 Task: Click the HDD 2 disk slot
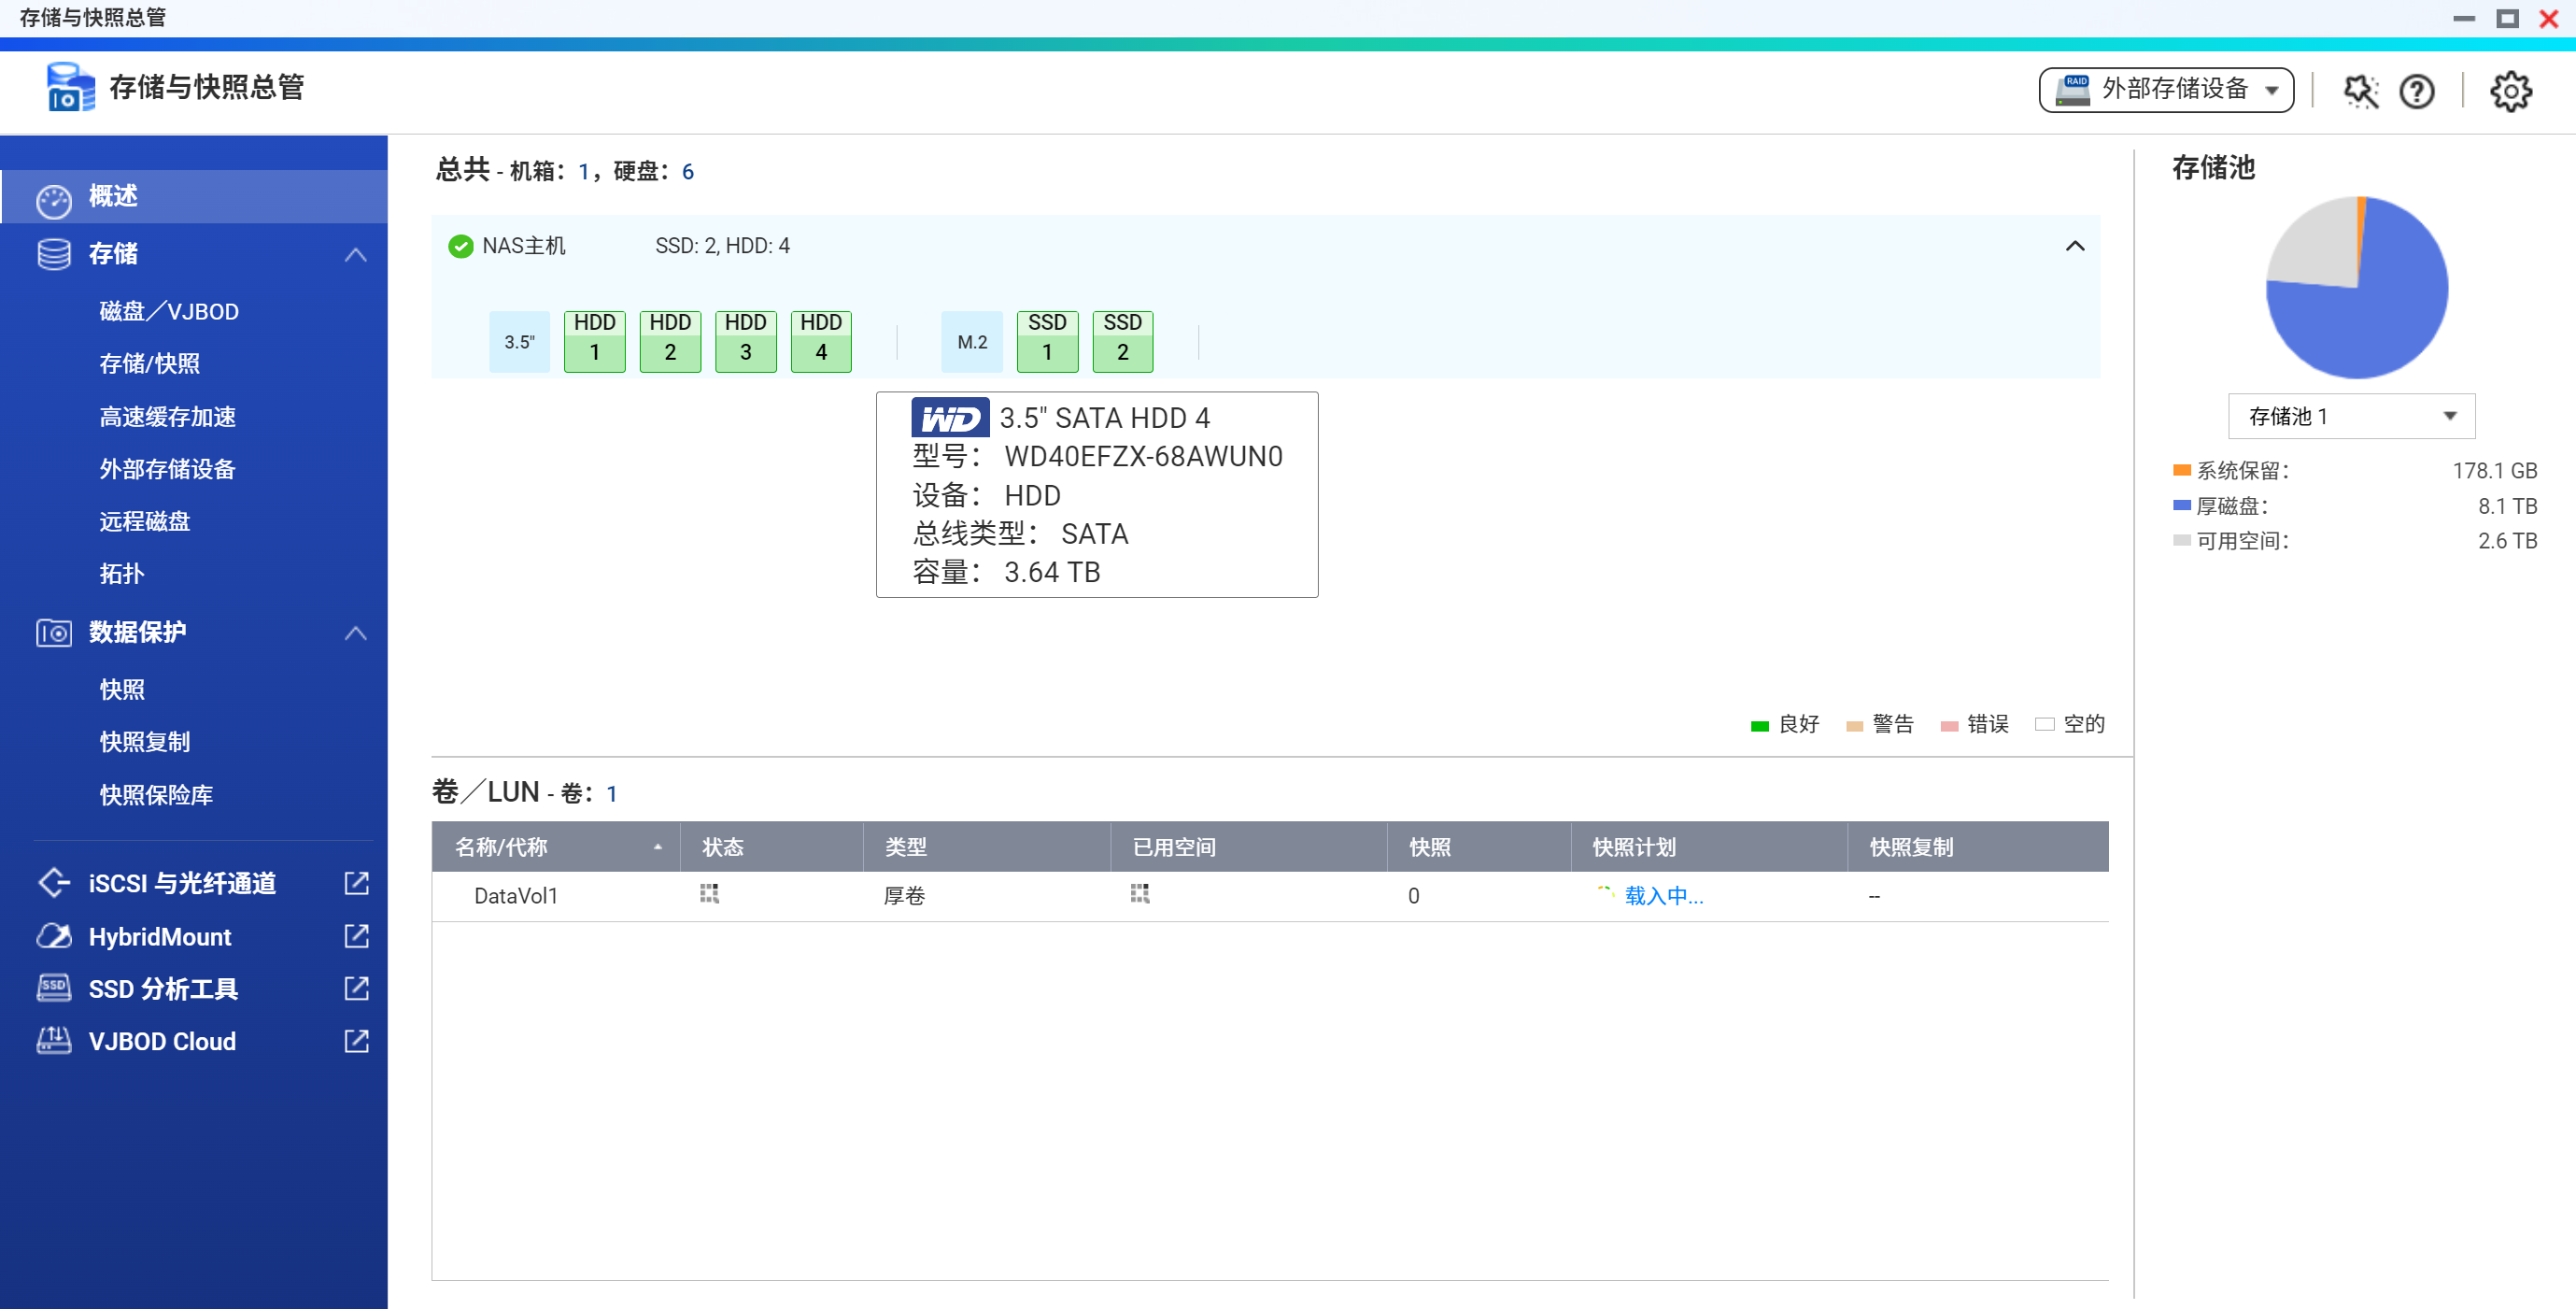coord(669,340)
